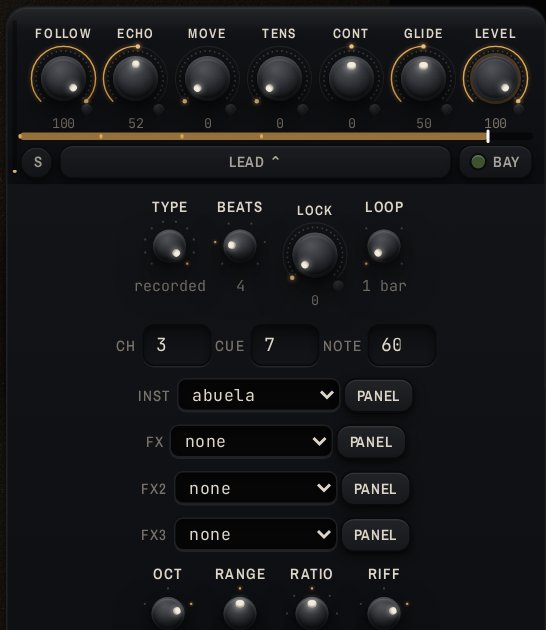Click the LEVEL knob

pyautogui.click(x=495, y=78)
